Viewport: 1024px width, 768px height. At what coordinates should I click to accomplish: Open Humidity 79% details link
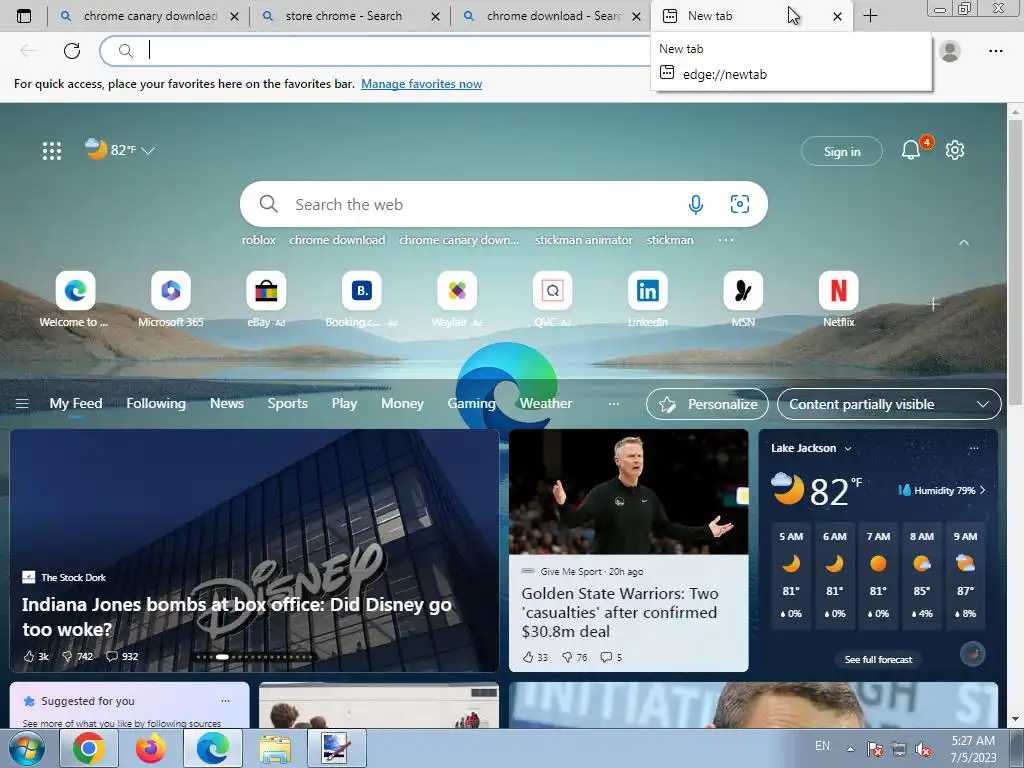[x=942, y=490]
